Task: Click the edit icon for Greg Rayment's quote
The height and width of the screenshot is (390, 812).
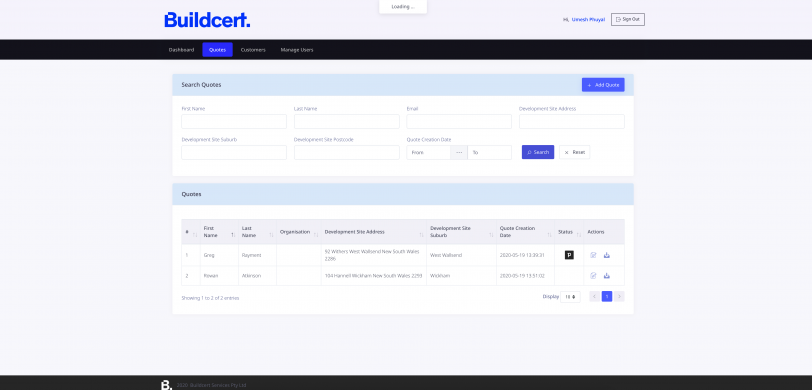Action: click(593, 255)
